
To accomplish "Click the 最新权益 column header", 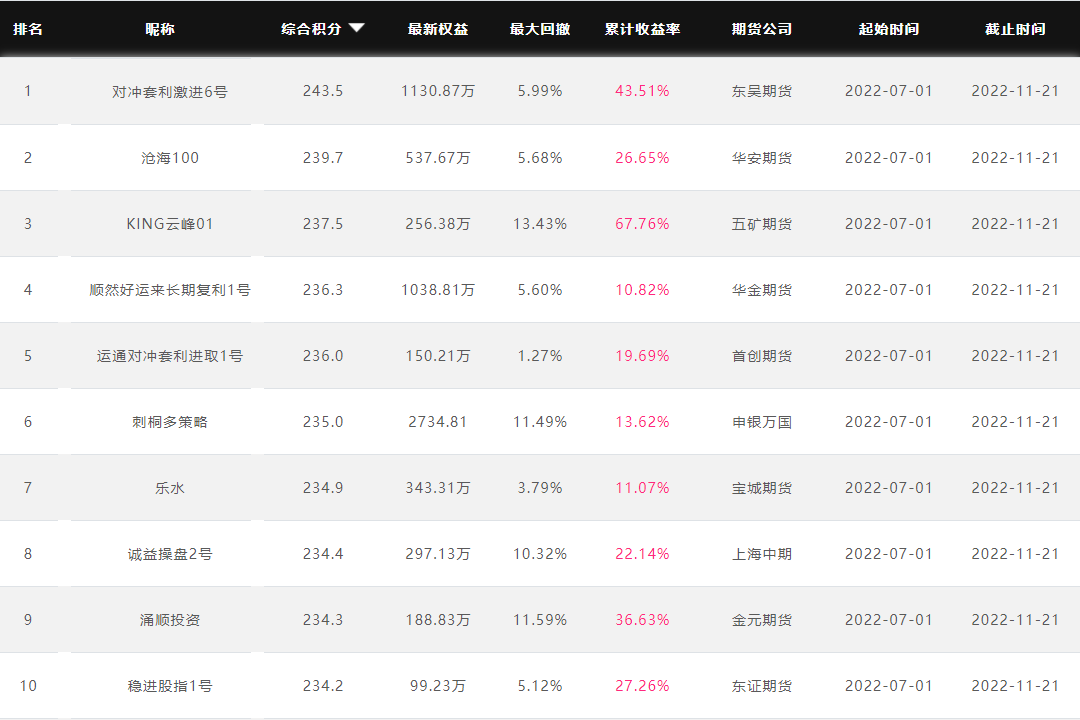I will click(x=438, y=29).
